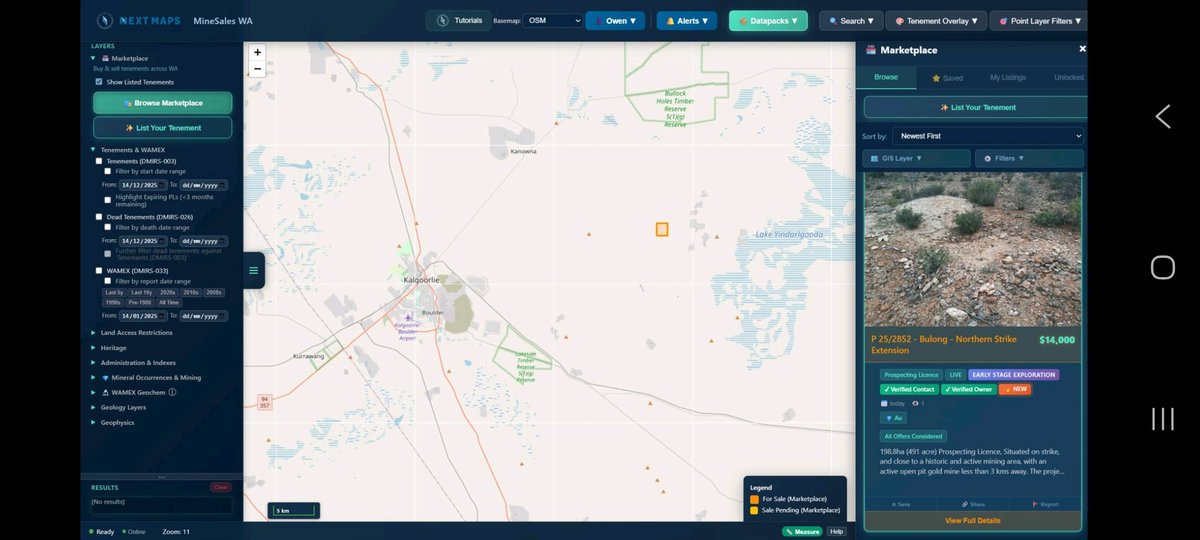Click the WAMEX Geochem info icon

(x=172, y=393)
